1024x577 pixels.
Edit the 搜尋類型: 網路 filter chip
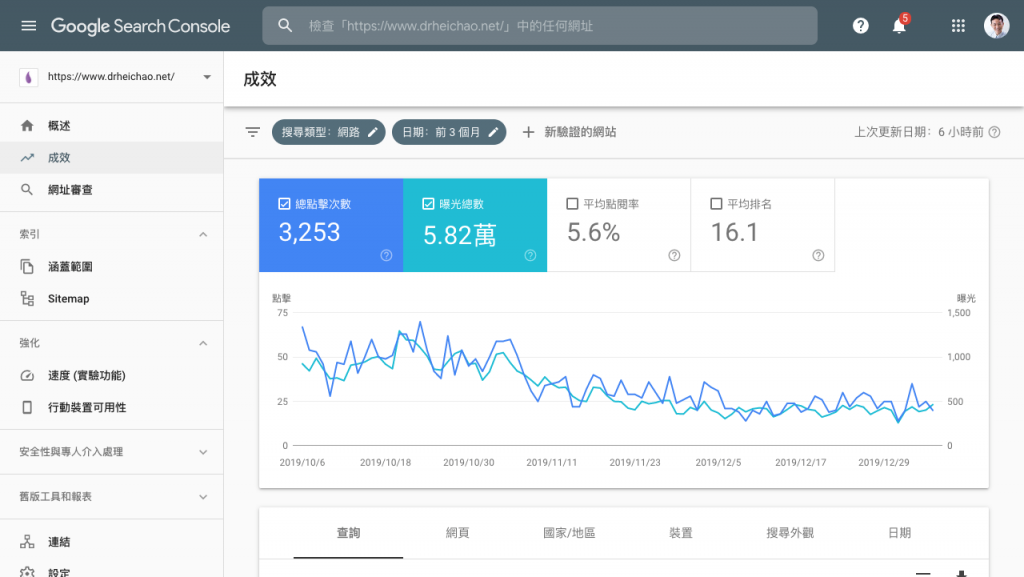(328, 132)
